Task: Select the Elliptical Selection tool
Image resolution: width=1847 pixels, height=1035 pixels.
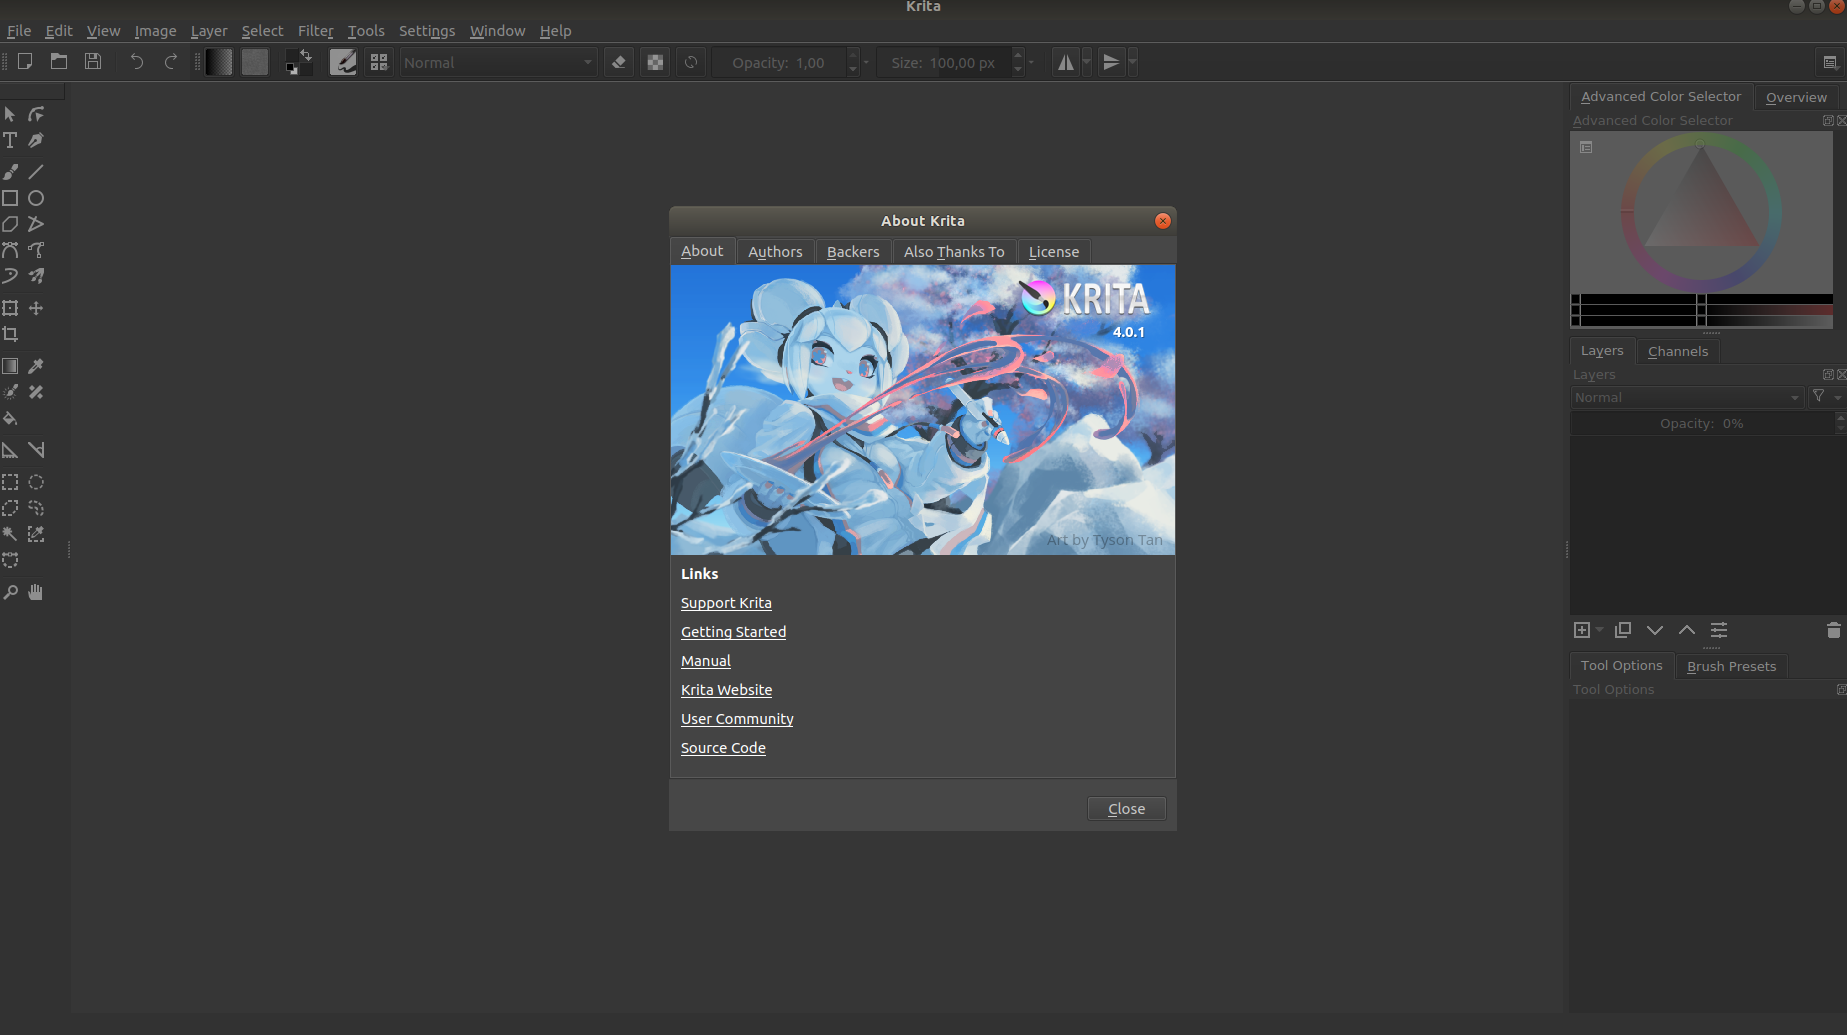Action: click(36, 482)
